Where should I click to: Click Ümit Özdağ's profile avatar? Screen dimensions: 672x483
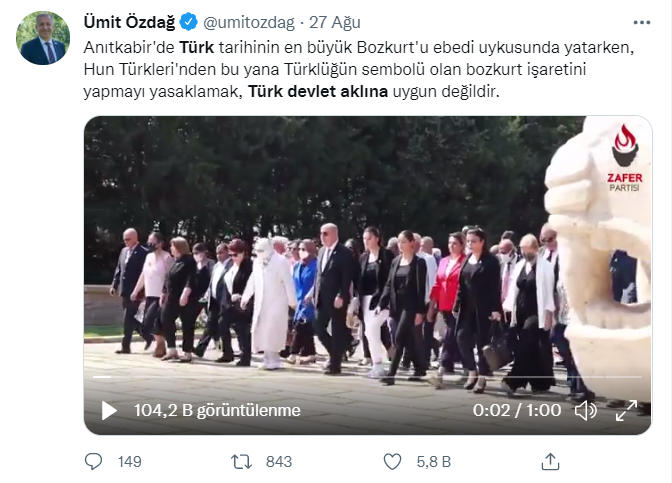pos(43,38)
